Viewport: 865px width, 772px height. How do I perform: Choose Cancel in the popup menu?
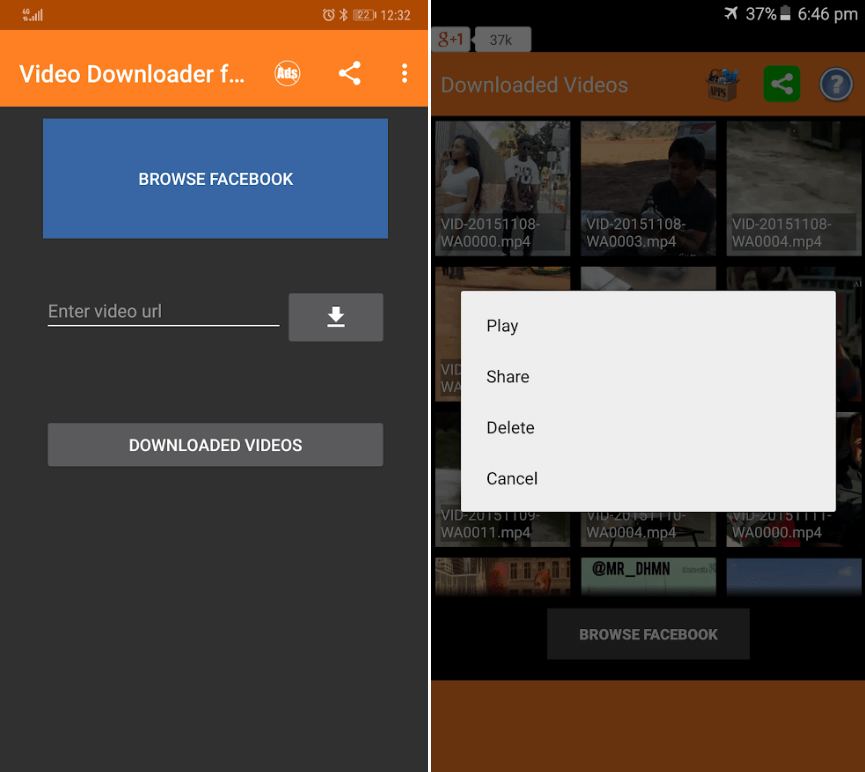648,478
